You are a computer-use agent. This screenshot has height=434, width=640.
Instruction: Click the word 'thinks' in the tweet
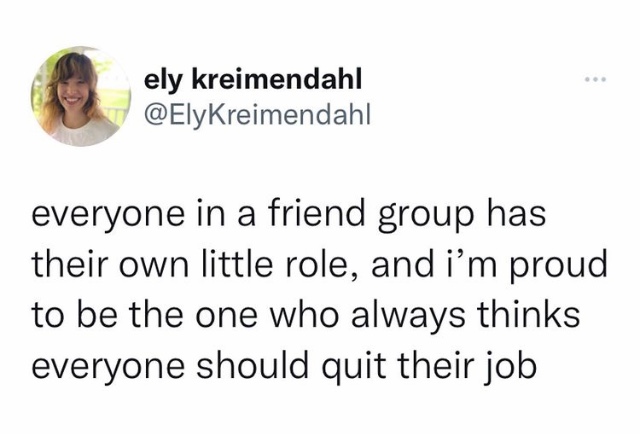pyautogui.click(x=528, y=315)
